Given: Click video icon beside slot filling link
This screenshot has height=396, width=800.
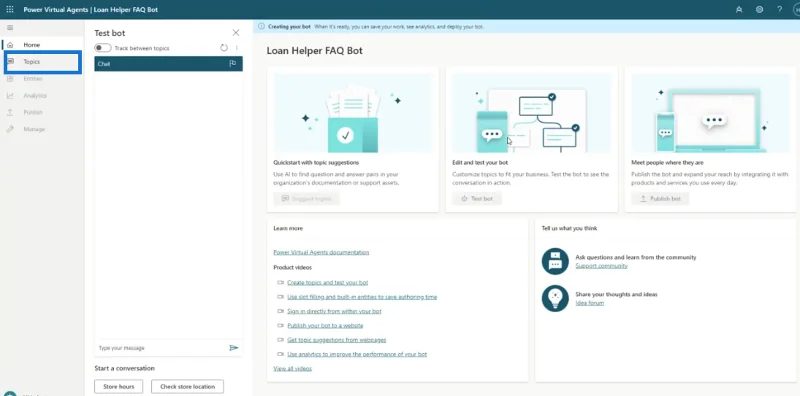Looking at the screenshot, I should pyautogui.click(x=280, y=296).
